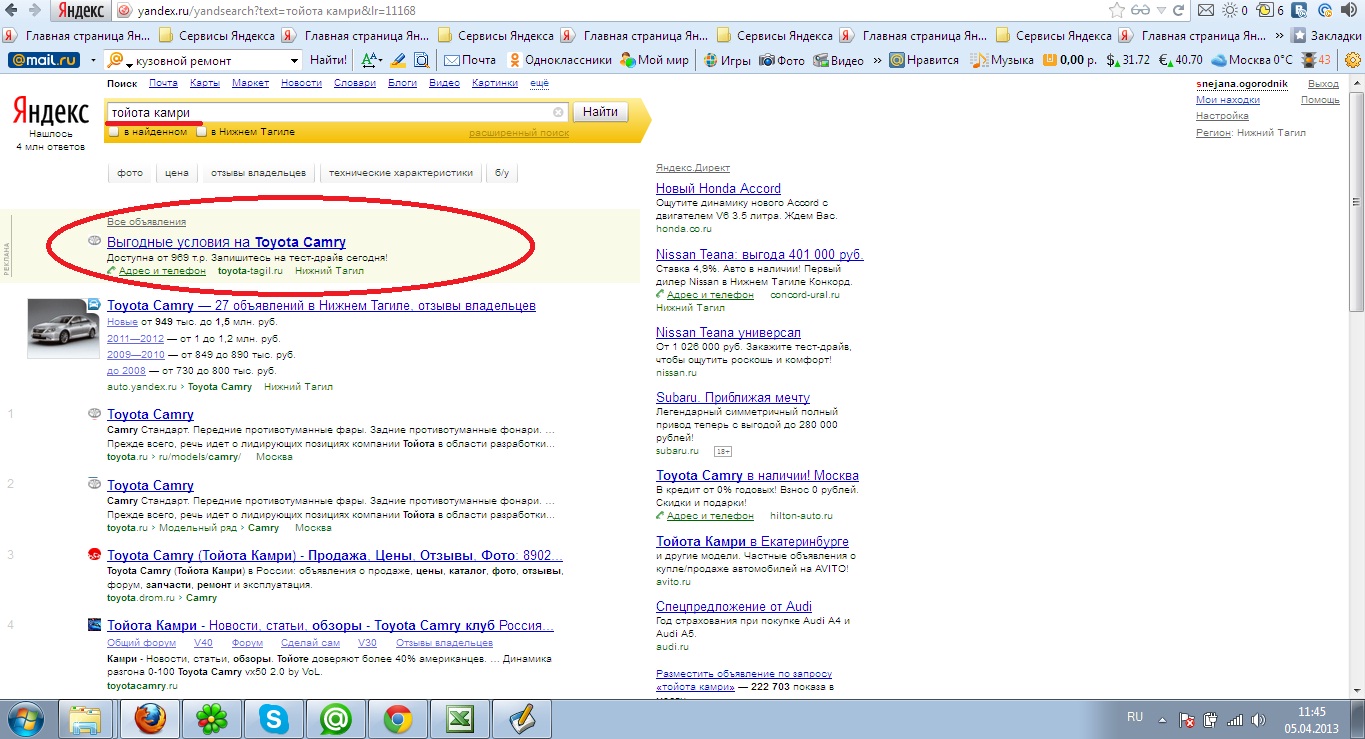Open the Mail.ru toolbar settings gear
The height and width of the screenshot is (739, 1365).
[x=1353, y=60]
